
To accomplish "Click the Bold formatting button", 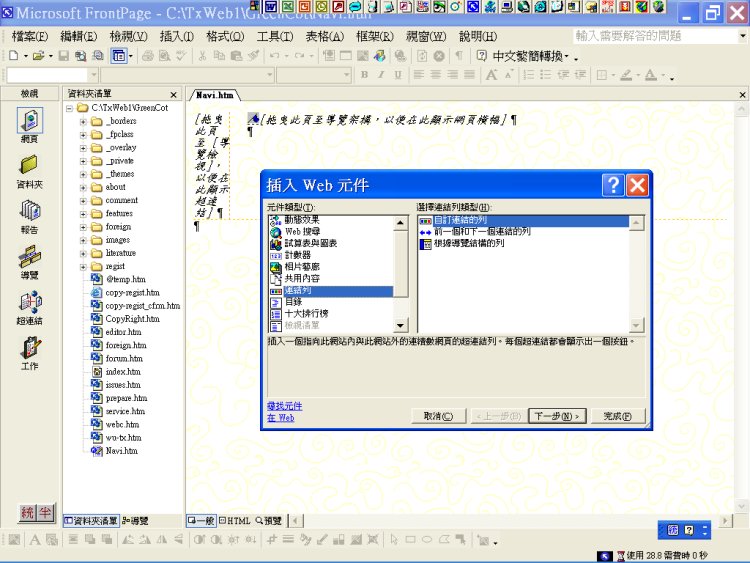I will [366, 75].
